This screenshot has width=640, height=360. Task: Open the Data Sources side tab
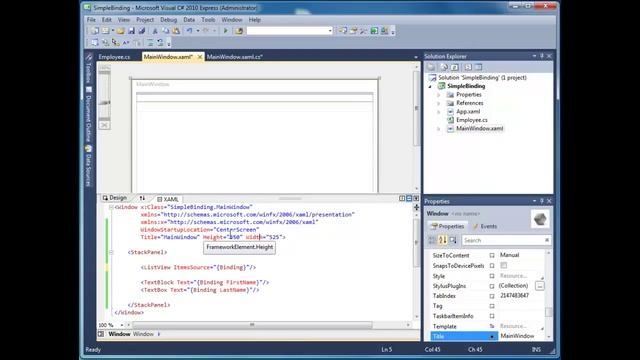[x=89, y=167]
